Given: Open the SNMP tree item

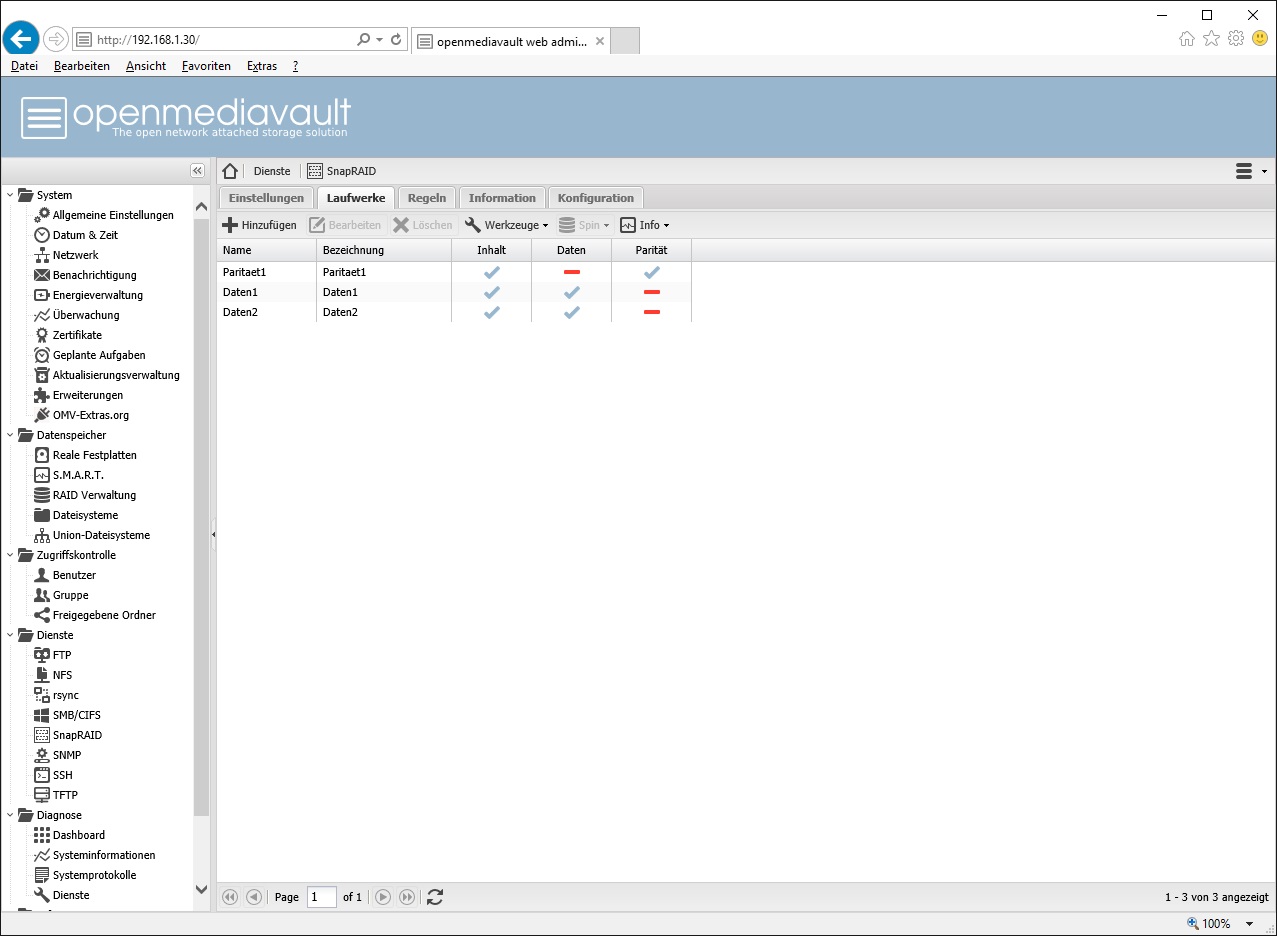Looking at the screenshot, I should 67,755.
